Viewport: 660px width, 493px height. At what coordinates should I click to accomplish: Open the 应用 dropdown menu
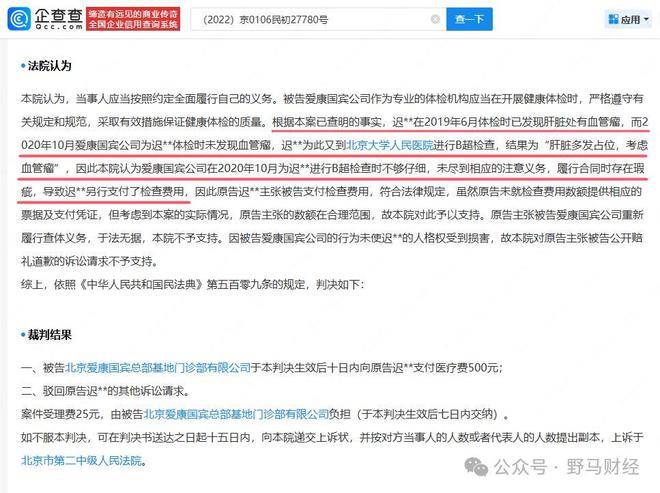coord(628,19)
